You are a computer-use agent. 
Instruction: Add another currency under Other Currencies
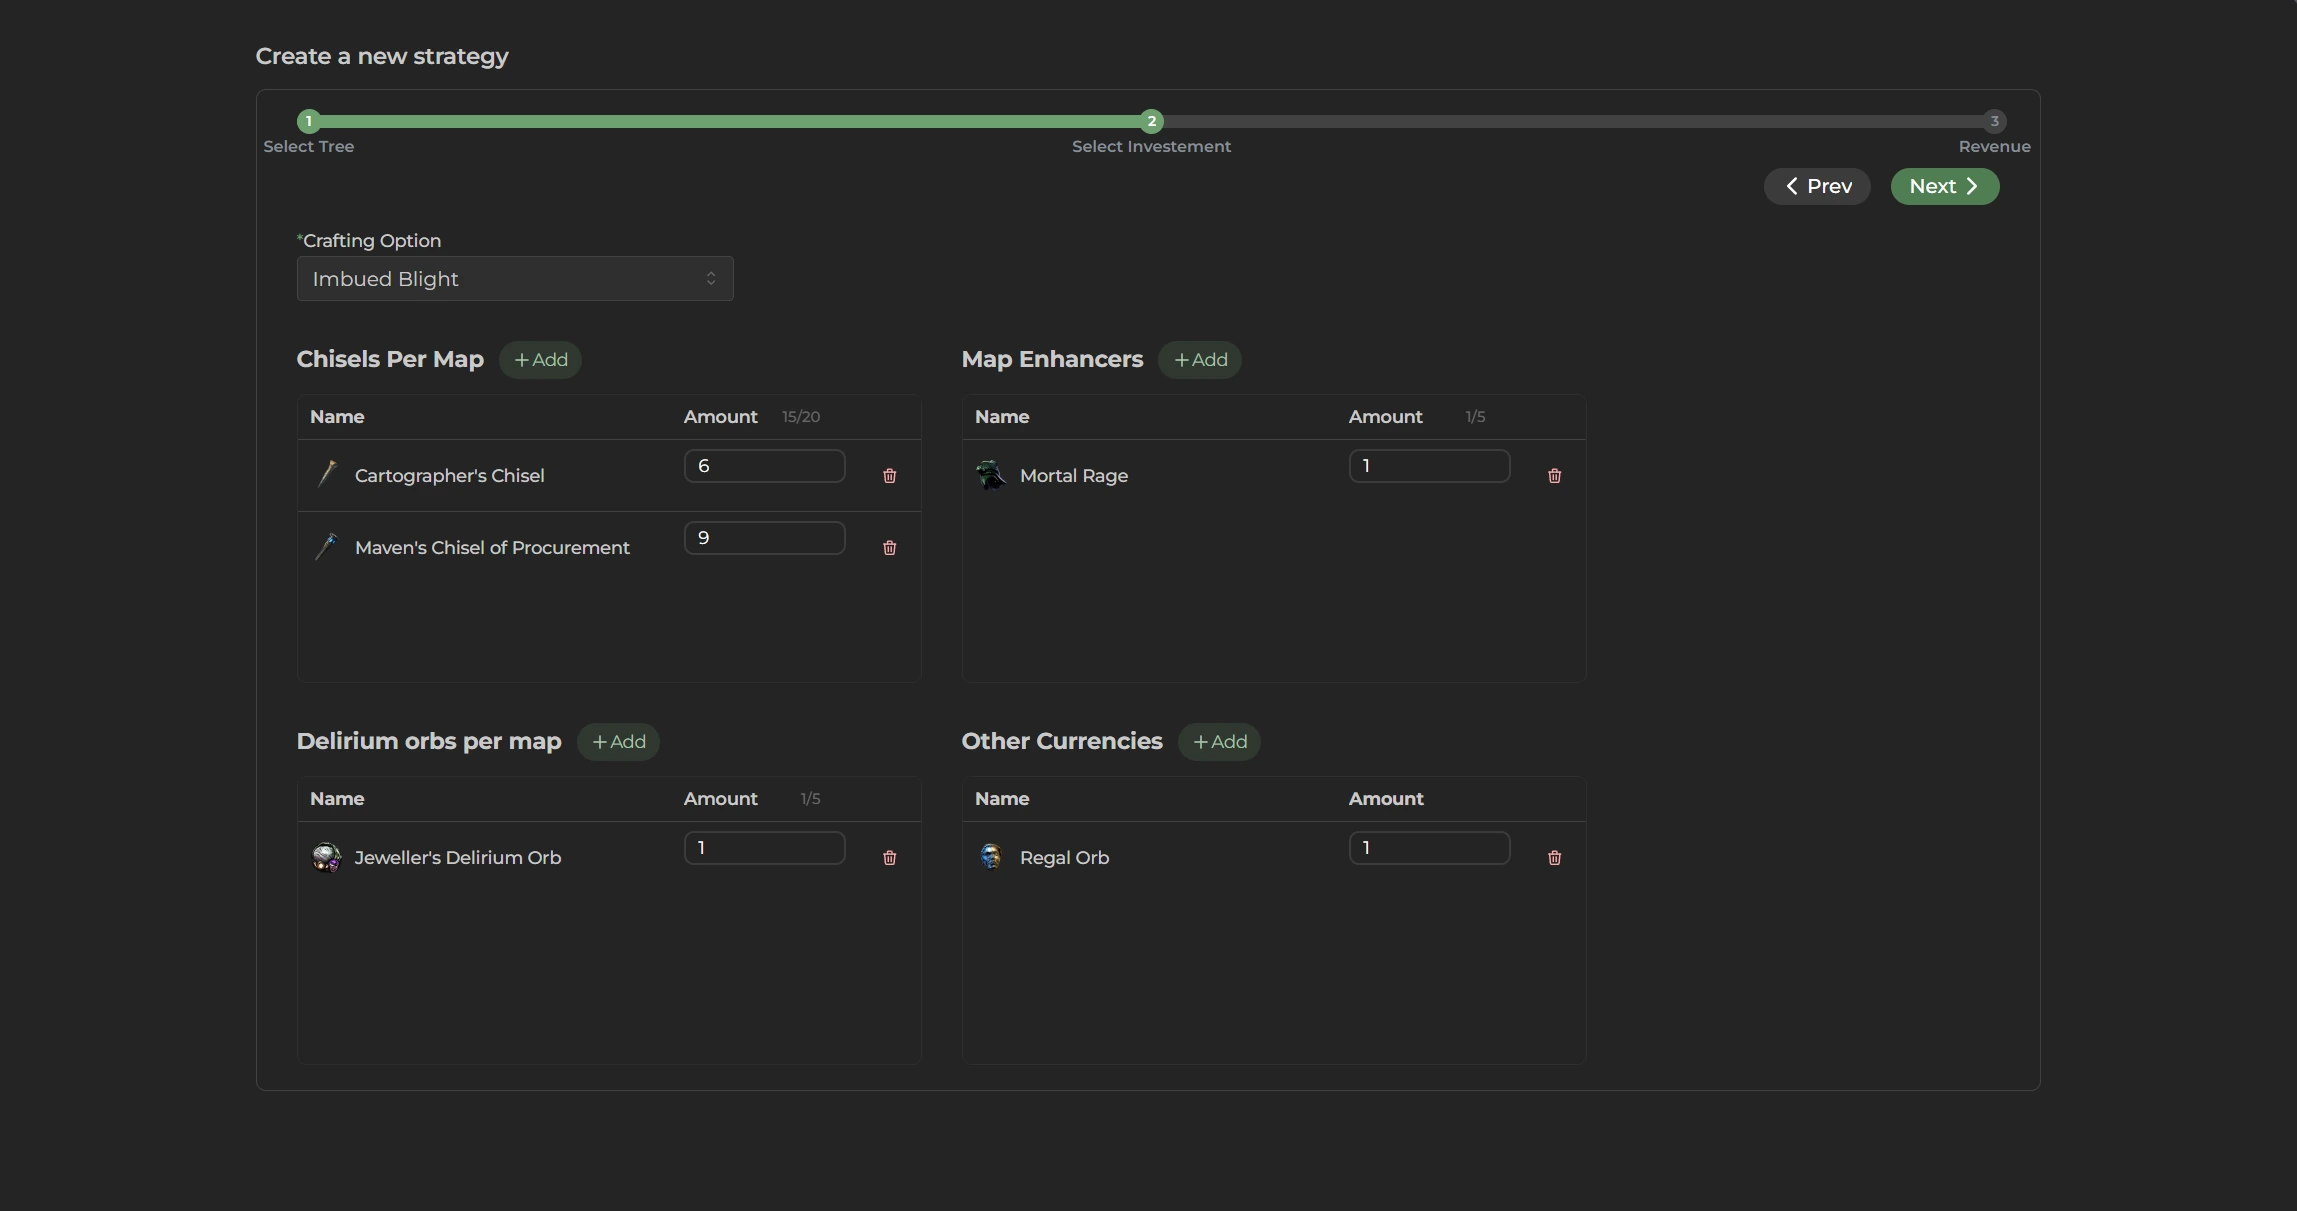tap(1219, 742)
